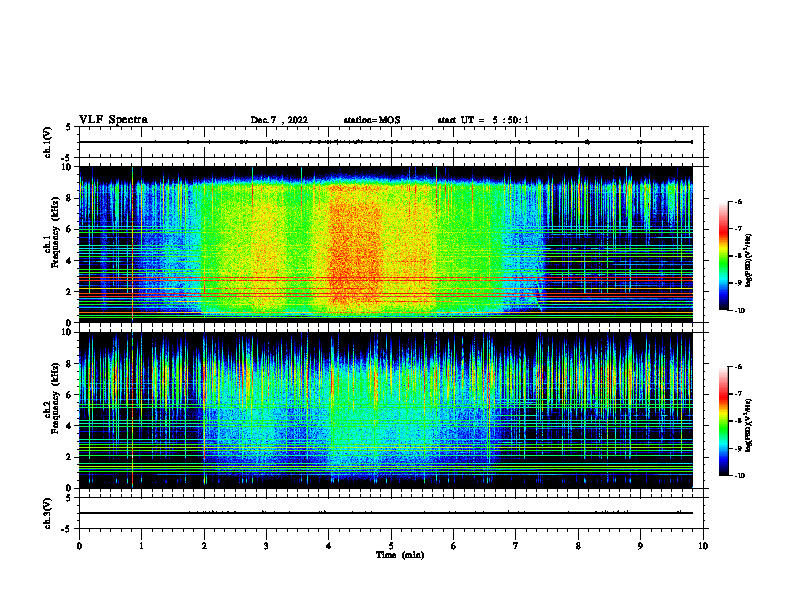This screenshot has height=612, width=792.
Task: Click the ch.2 frequency axis "8" tick
Action: (70, 364)
